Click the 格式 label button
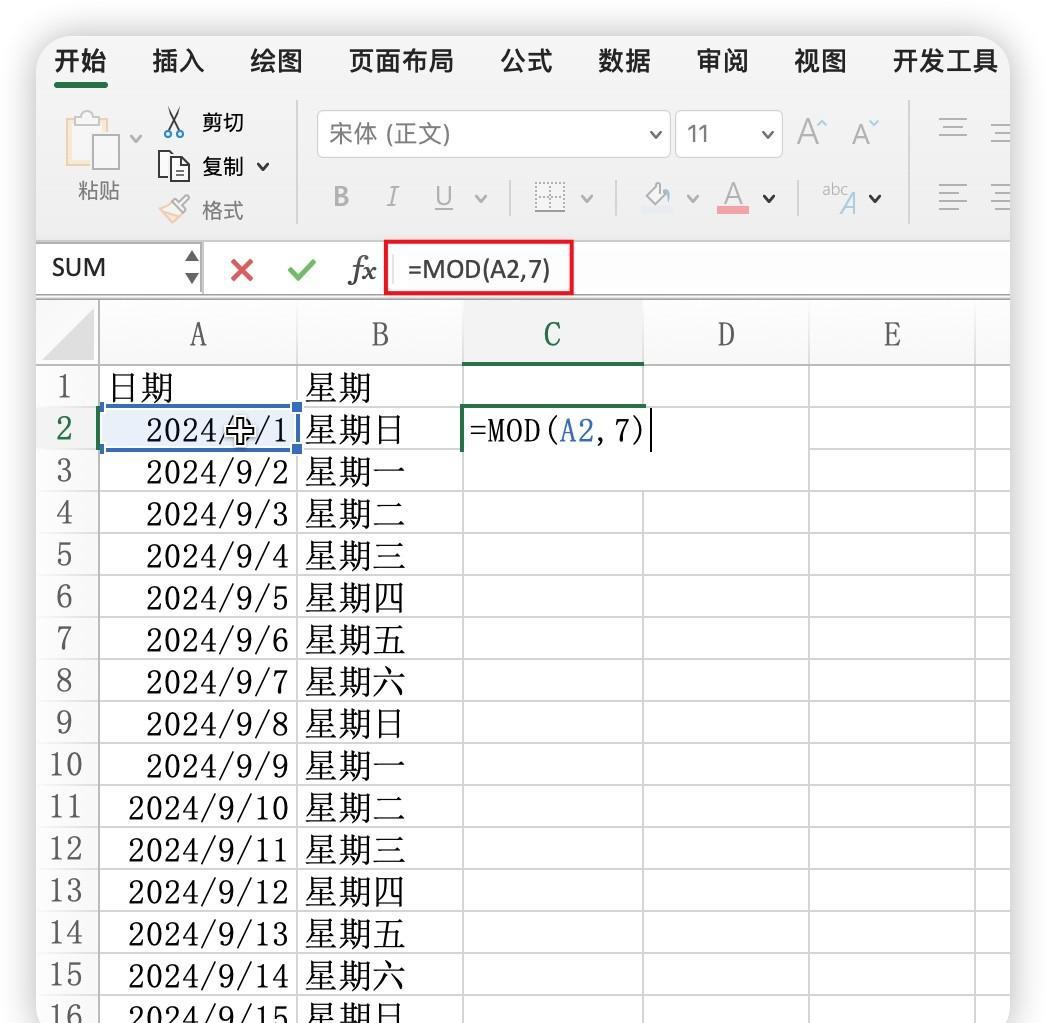 click(223, 211)
